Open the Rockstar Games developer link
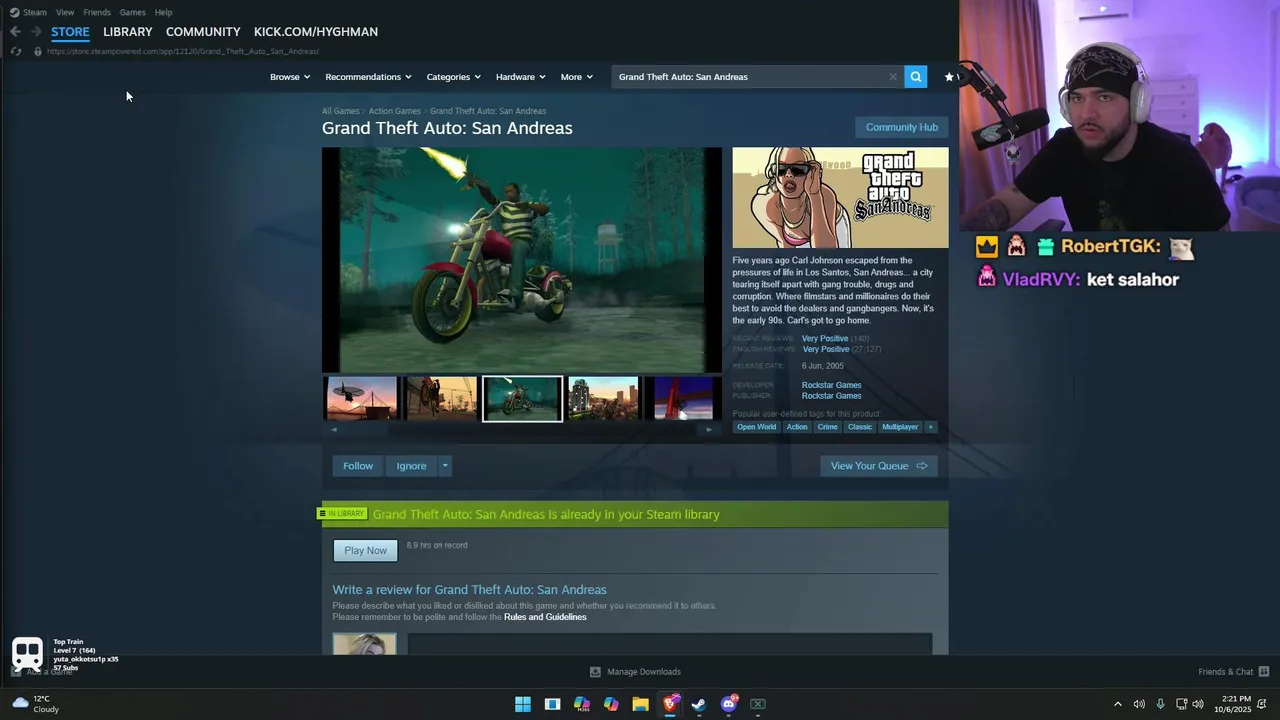This screenshot has height=720, width=1280. point(831,385)
